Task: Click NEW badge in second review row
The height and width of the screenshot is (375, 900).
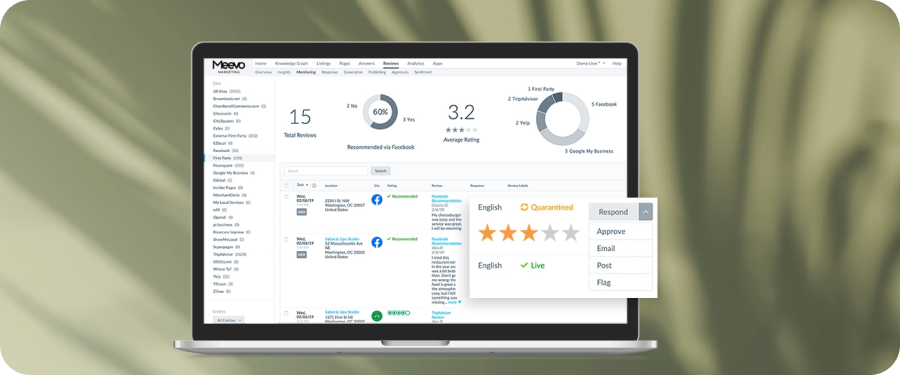Action: click(301, 254)
